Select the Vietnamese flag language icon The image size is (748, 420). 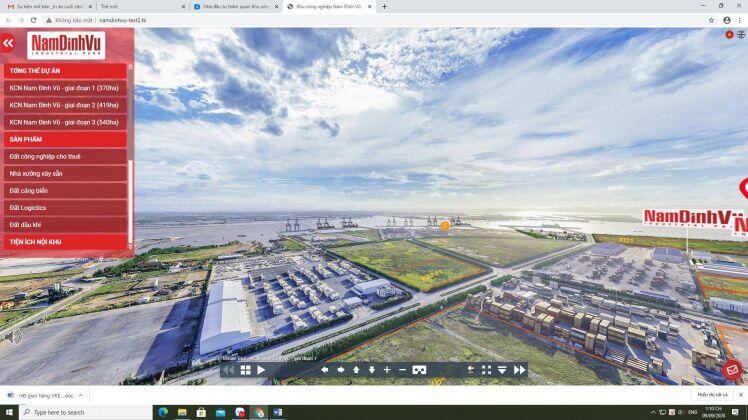tap(729, 34)
